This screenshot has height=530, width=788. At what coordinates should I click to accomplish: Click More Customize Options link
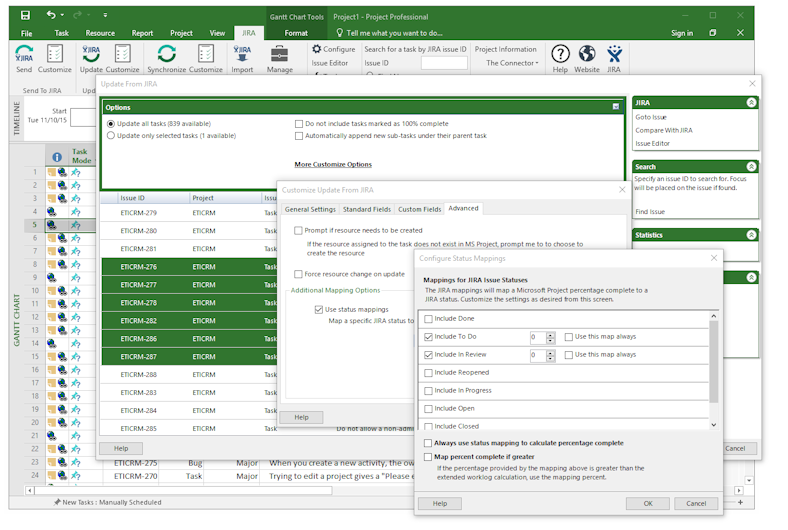[333, 164]
